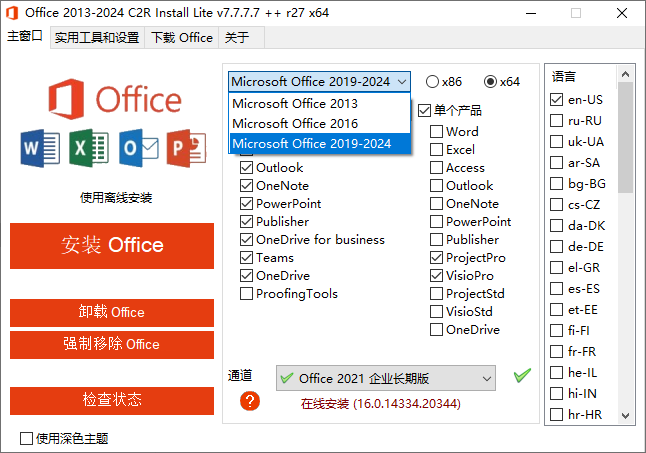Click the PowerPoint icon in the logo

[186, 149]
